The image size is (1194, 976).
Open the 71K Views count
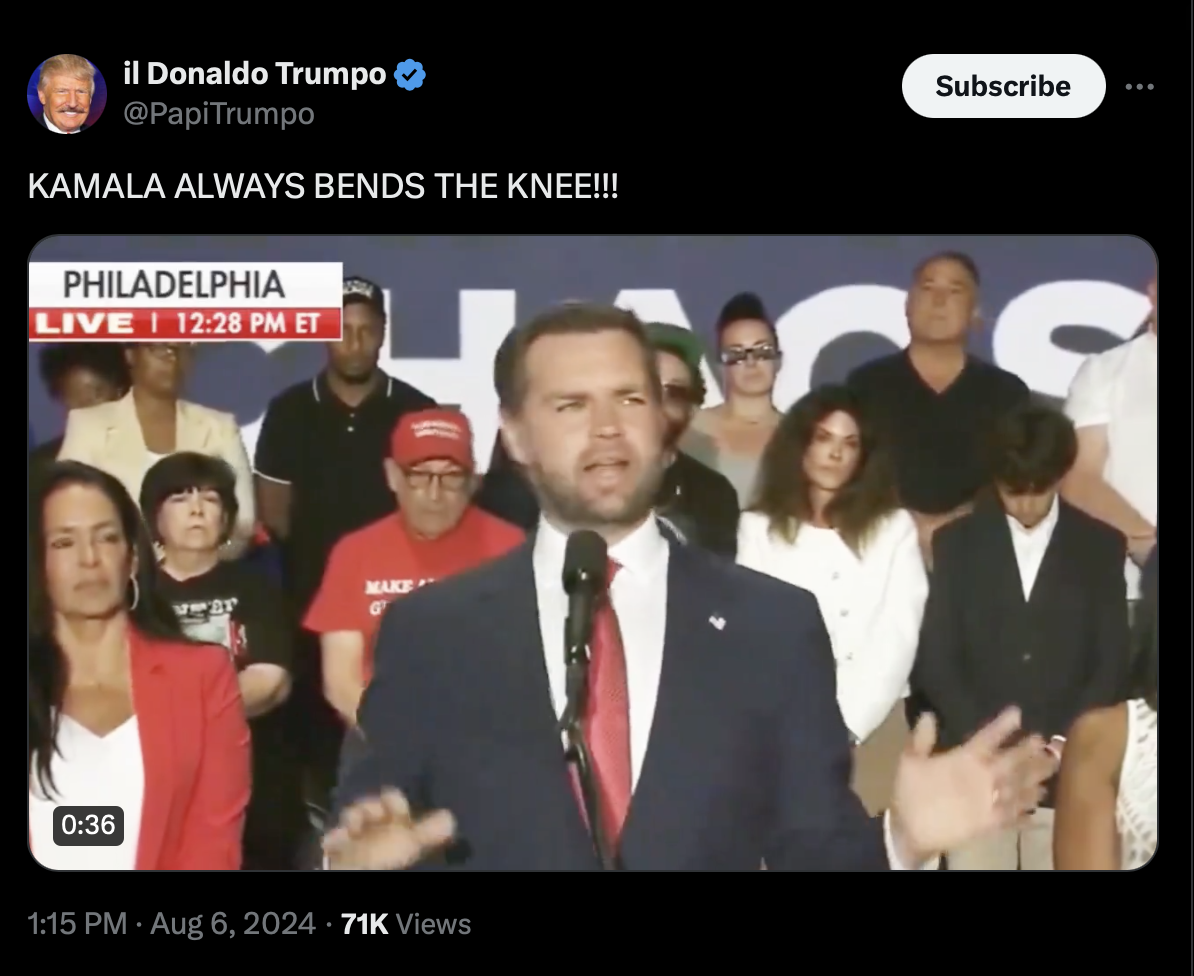pyautogui.click(x=406, y=923)
